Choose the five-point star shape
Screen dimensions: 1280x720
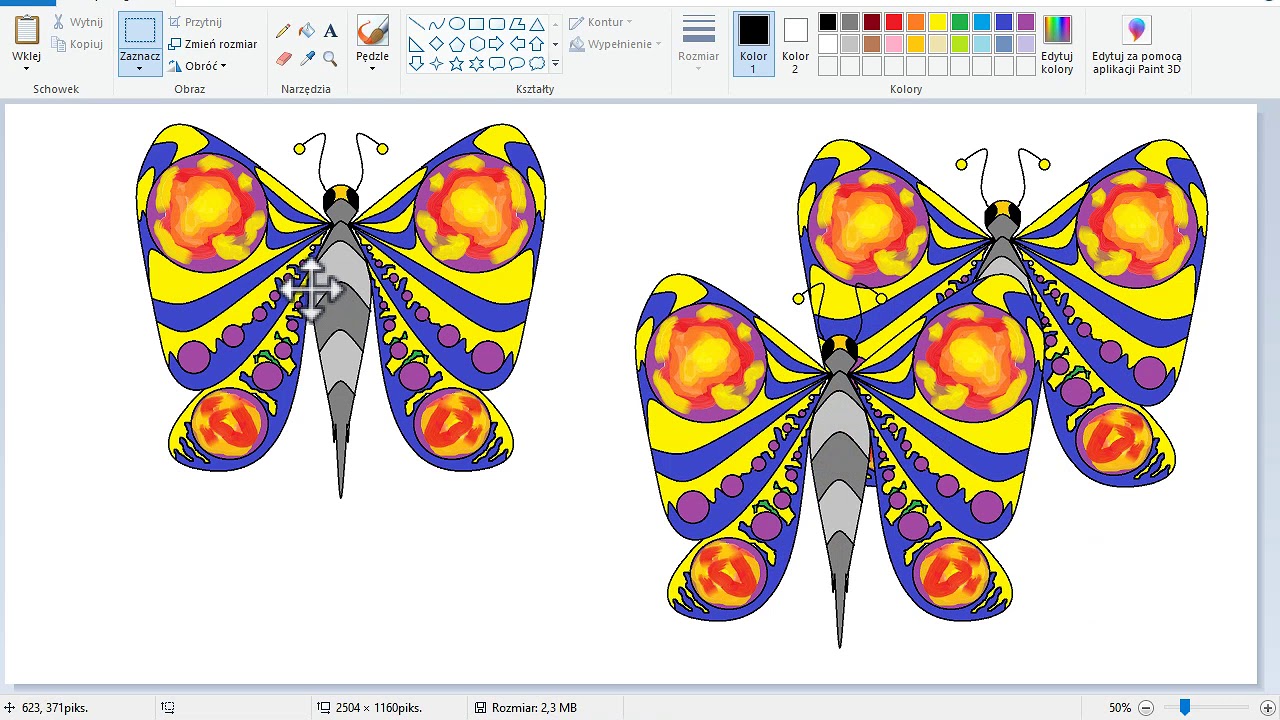(456, 64)
